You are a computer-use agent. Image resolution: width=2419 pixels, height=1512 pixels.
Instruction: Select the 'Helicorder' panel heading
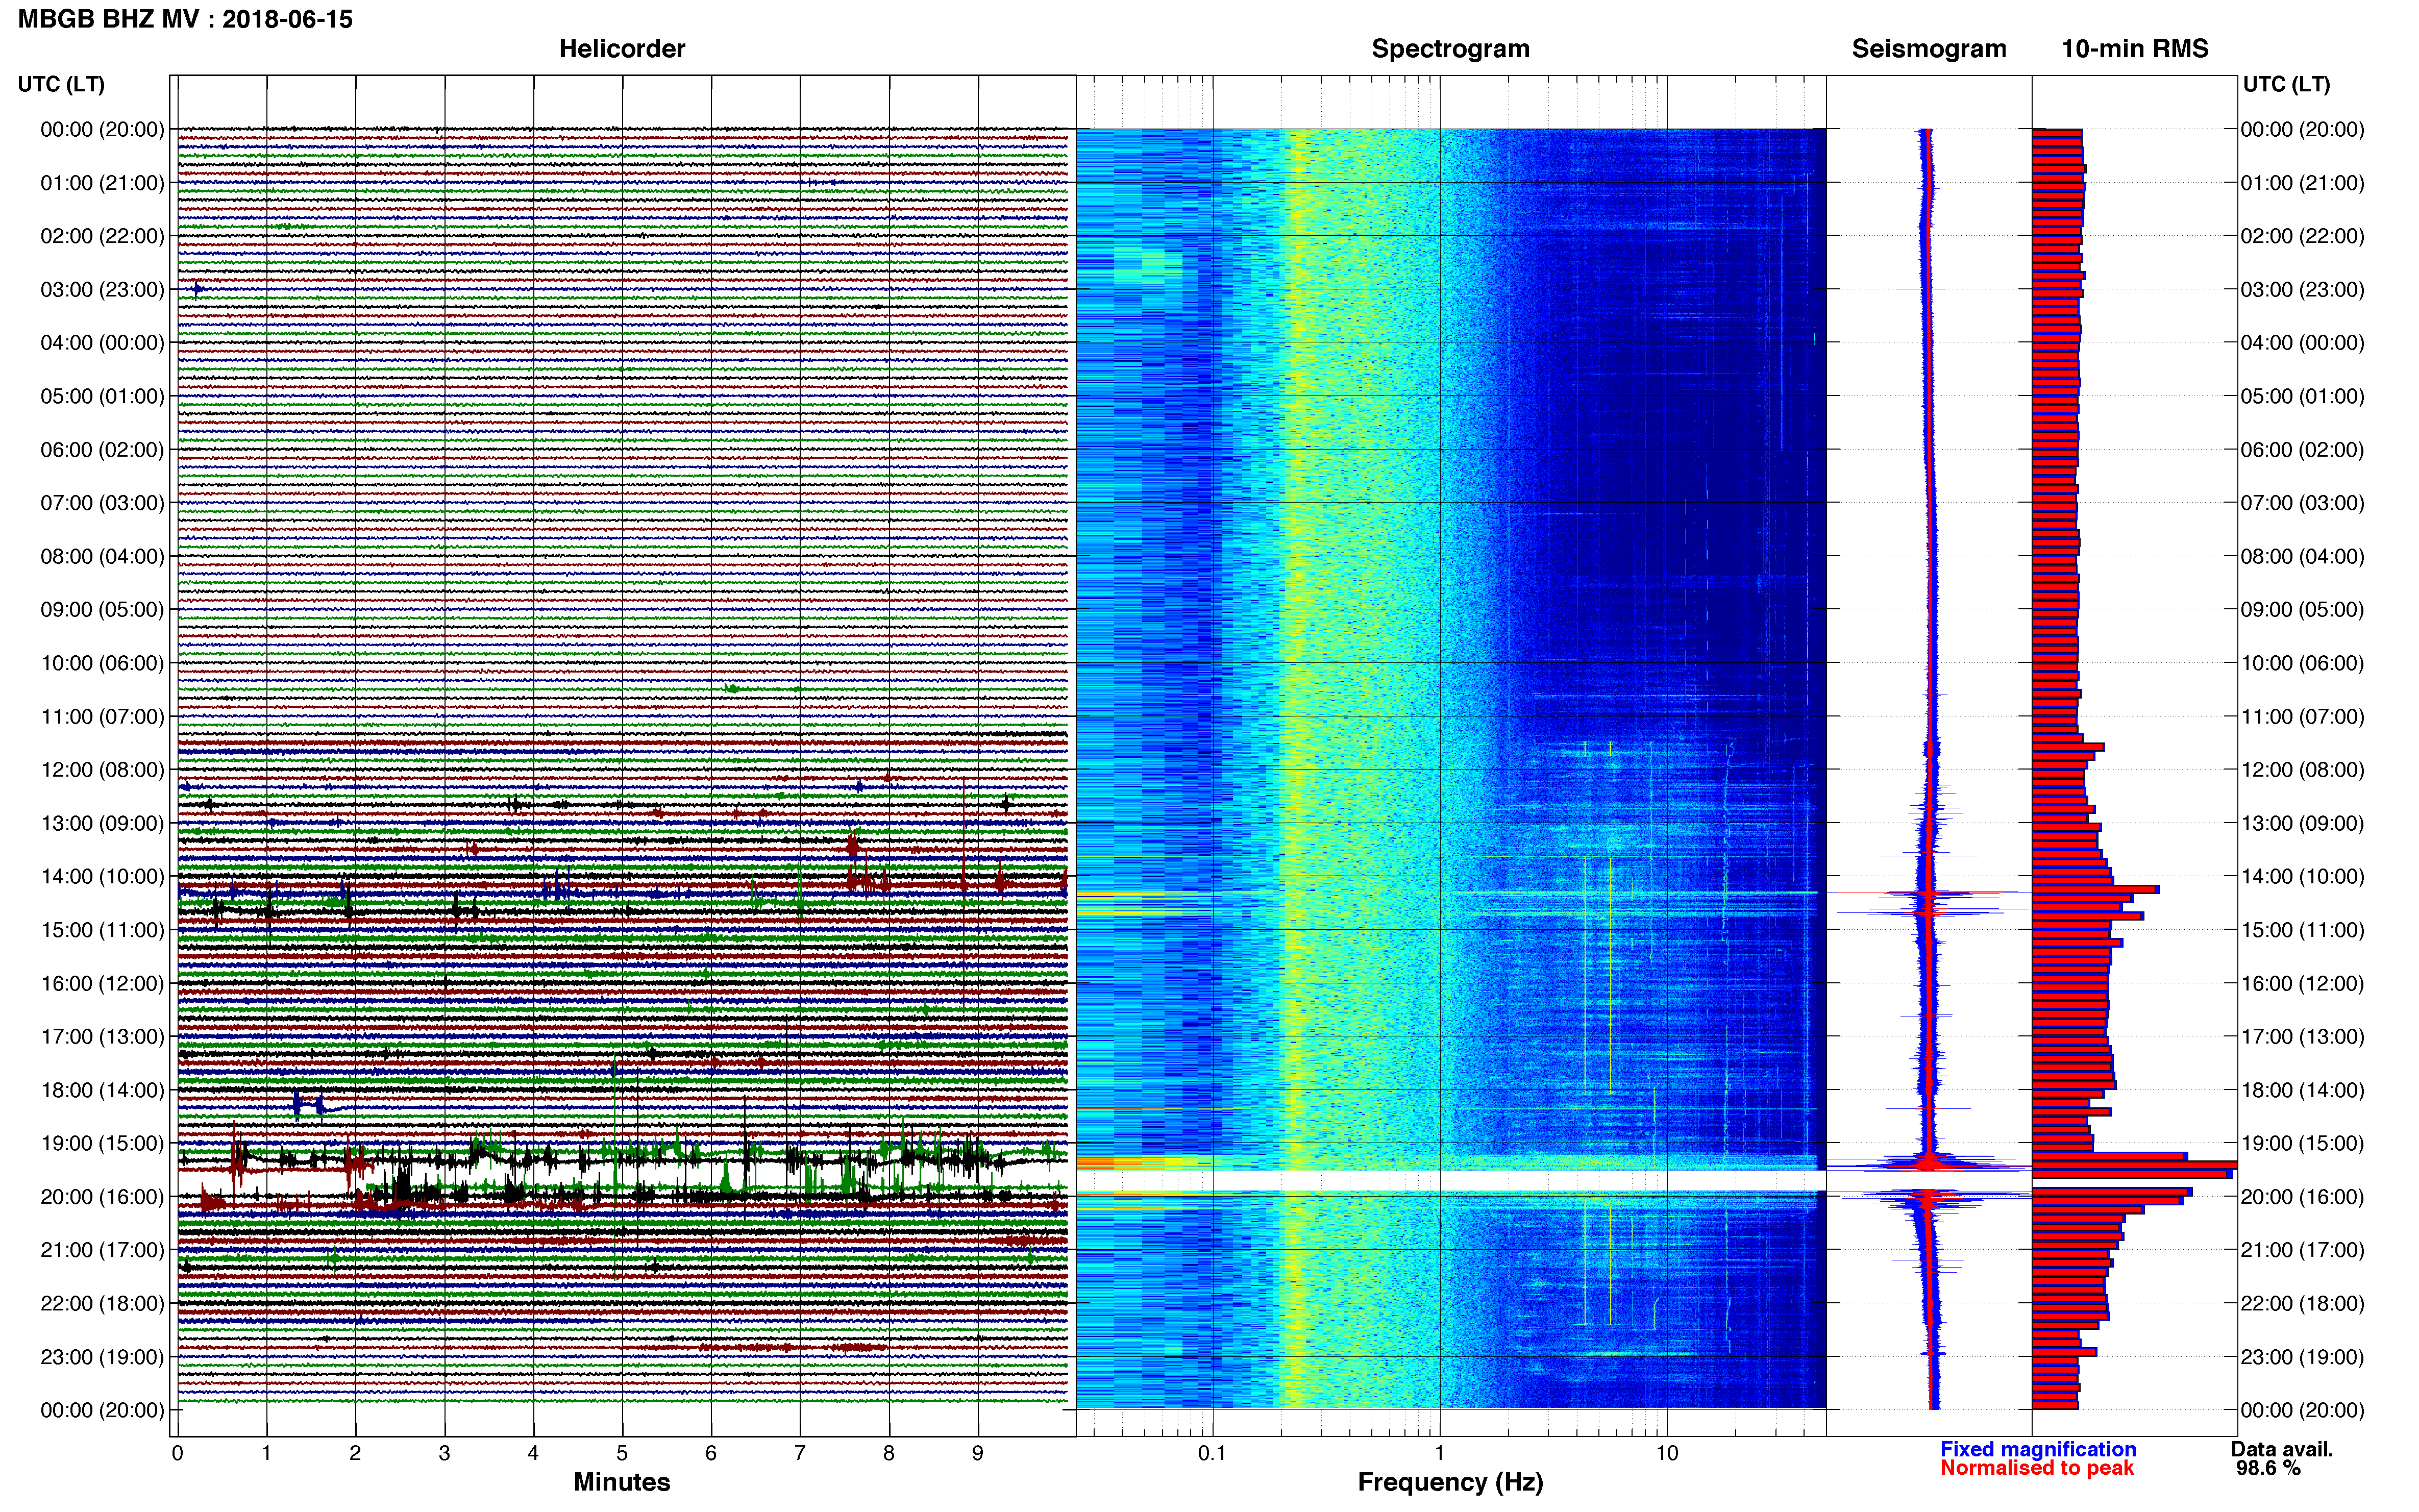[x=622, y=49]
